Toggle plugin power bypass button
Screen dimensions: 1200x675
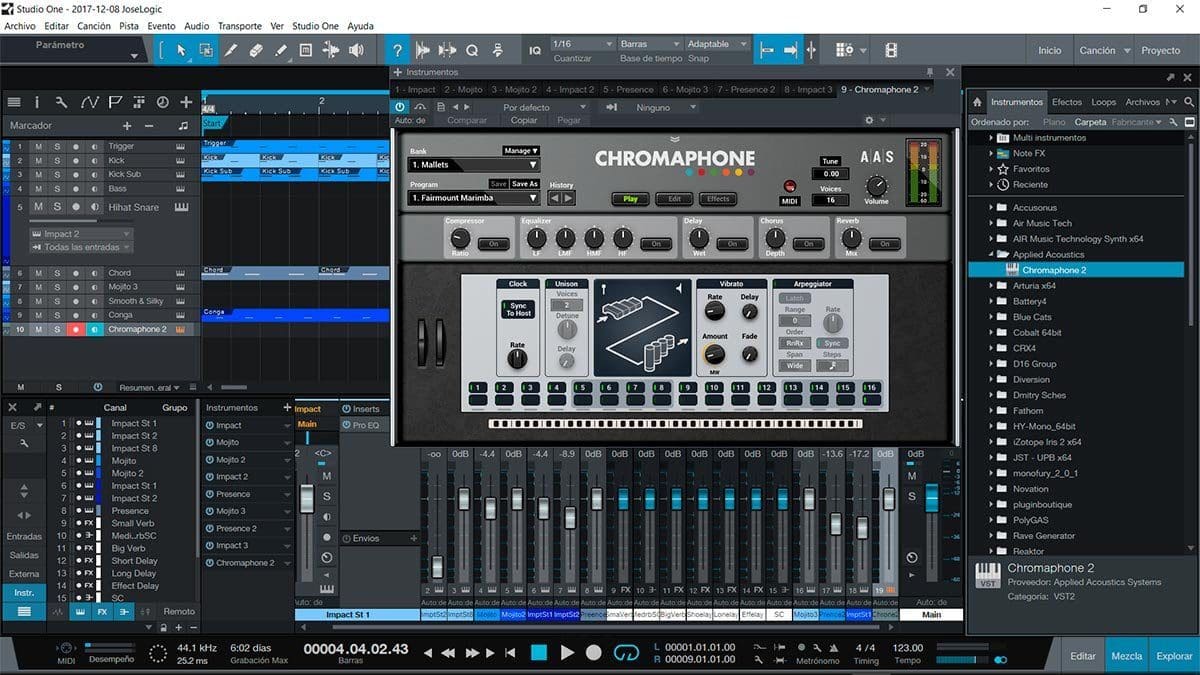[400, 106]
